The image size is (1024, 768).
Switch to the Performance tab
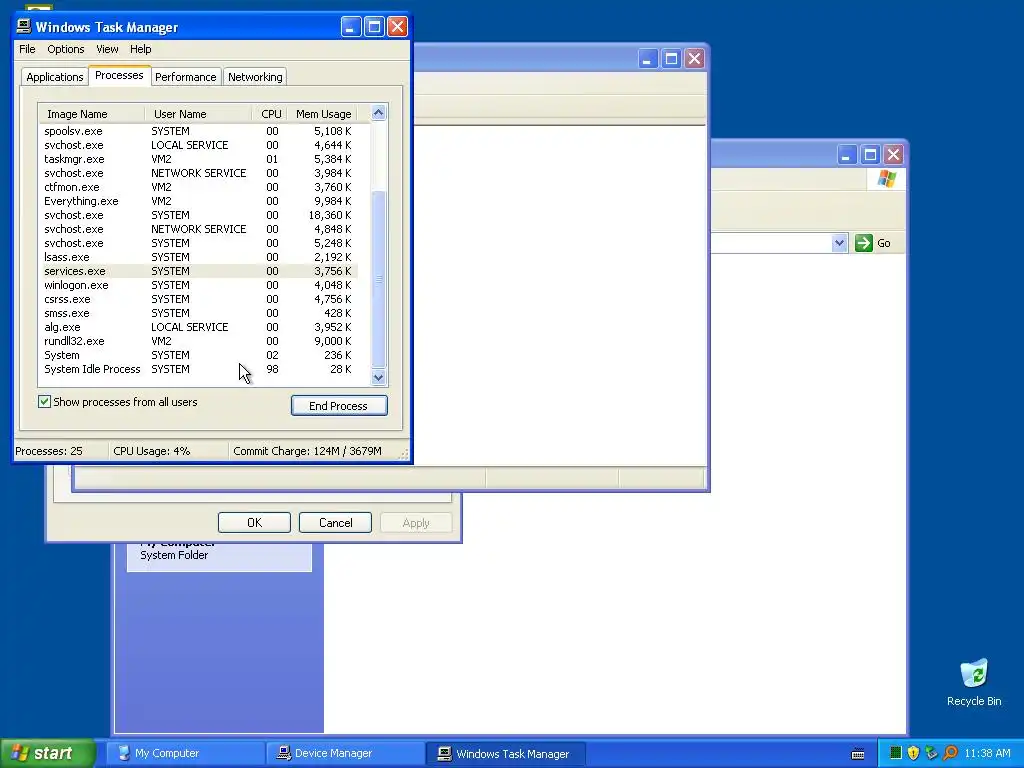185,76
